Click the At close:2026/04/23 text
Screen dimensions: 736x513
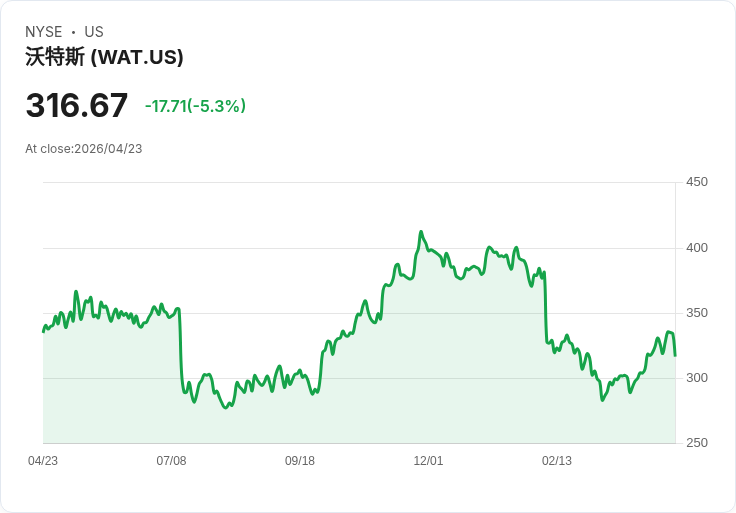[x=84, y=149]
